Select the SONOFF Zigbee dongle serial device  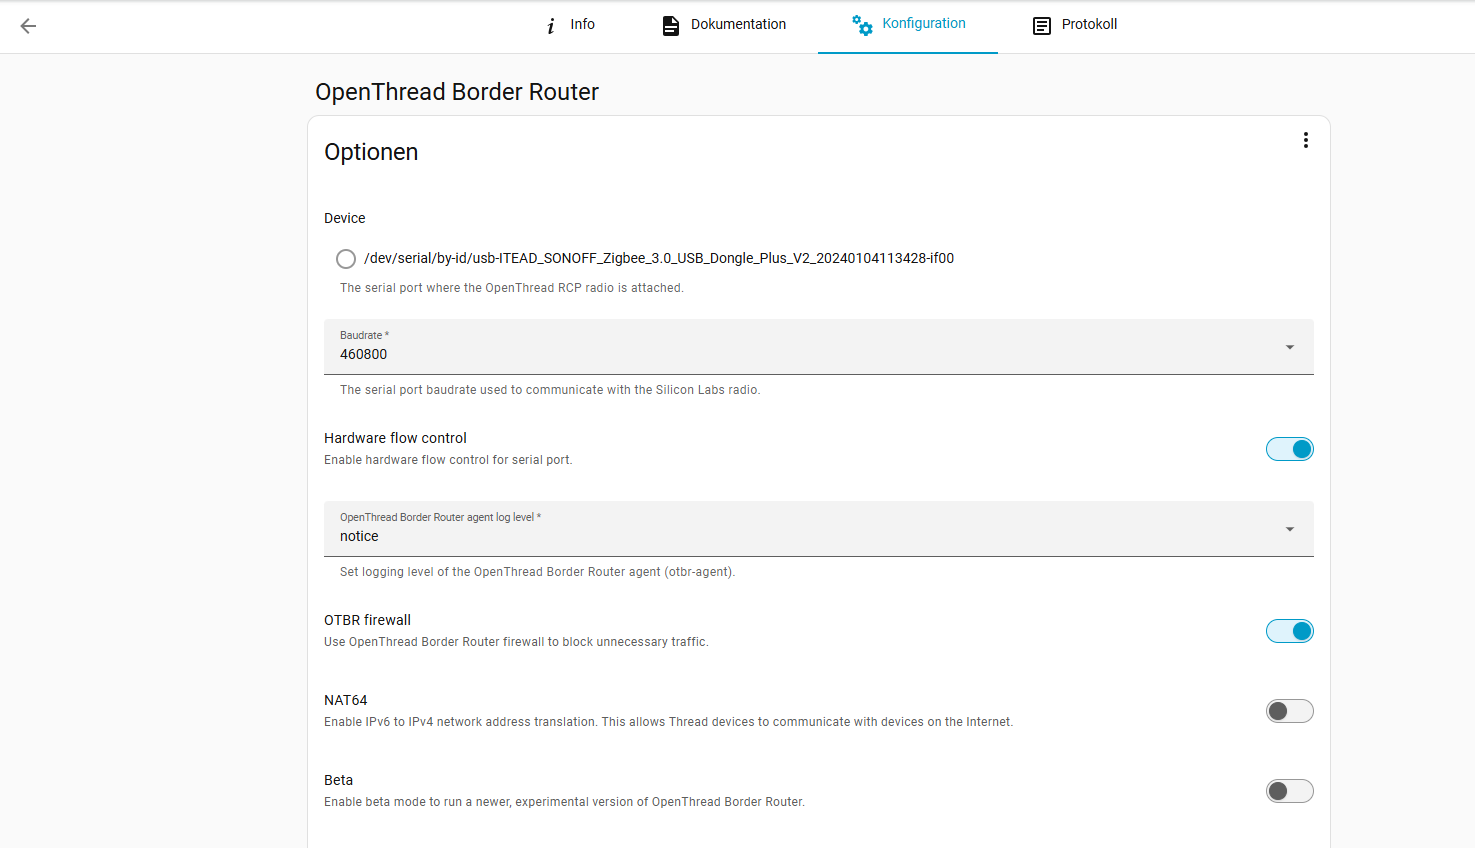[x=346, y=259]
